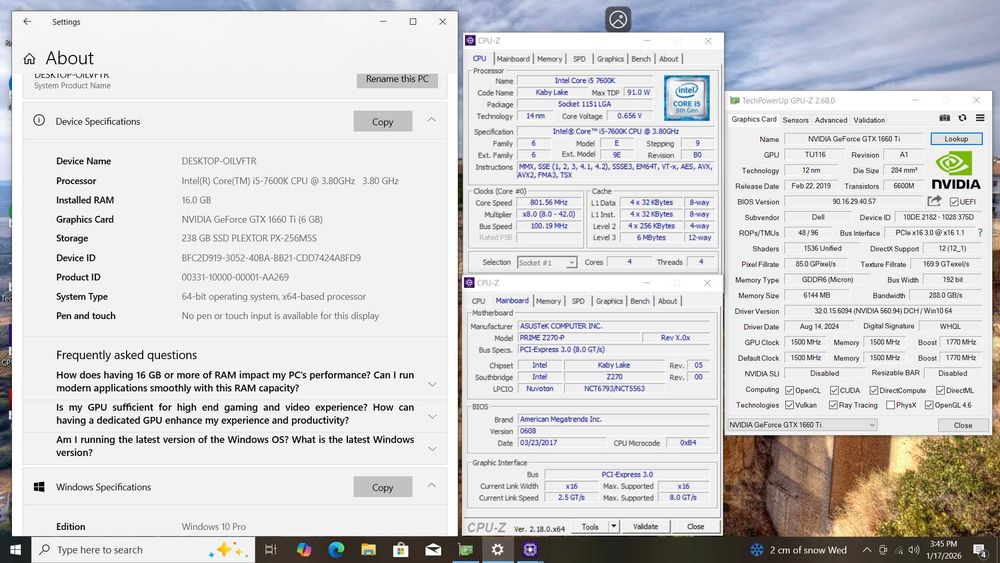
Task: Open the notification center icon
Action: point(980,550)
